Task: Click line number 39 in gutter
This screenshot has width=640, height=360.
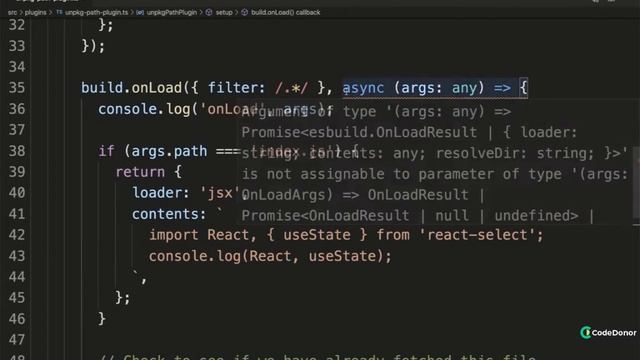Action: pyautogui.click(x=17, y=172)
